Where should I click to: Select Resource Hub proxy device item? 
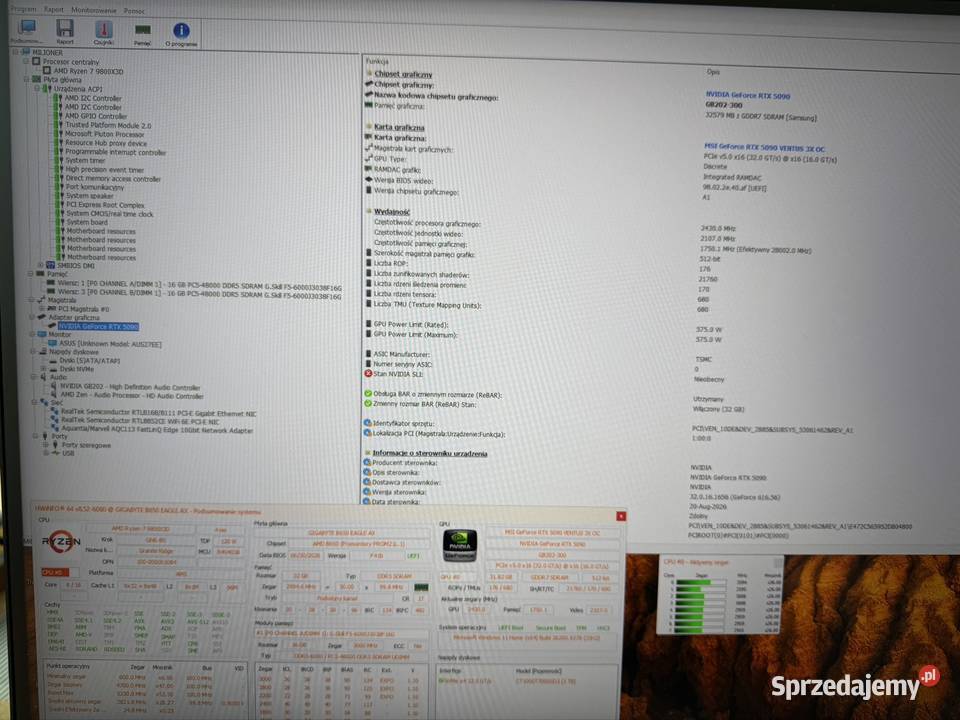pos(106,143)
